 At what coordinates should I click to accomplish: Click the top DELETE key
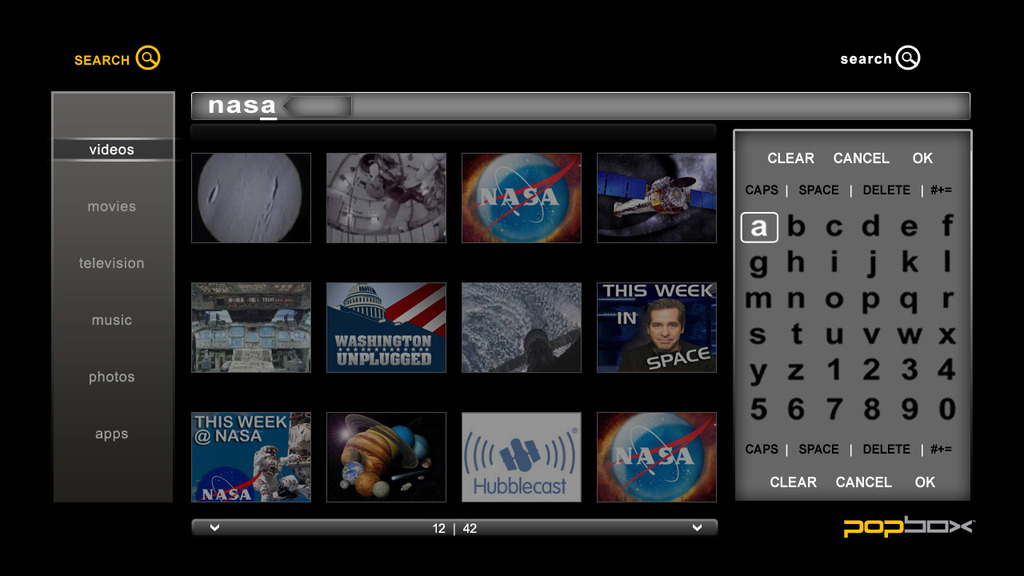click(x=886, y=190)
